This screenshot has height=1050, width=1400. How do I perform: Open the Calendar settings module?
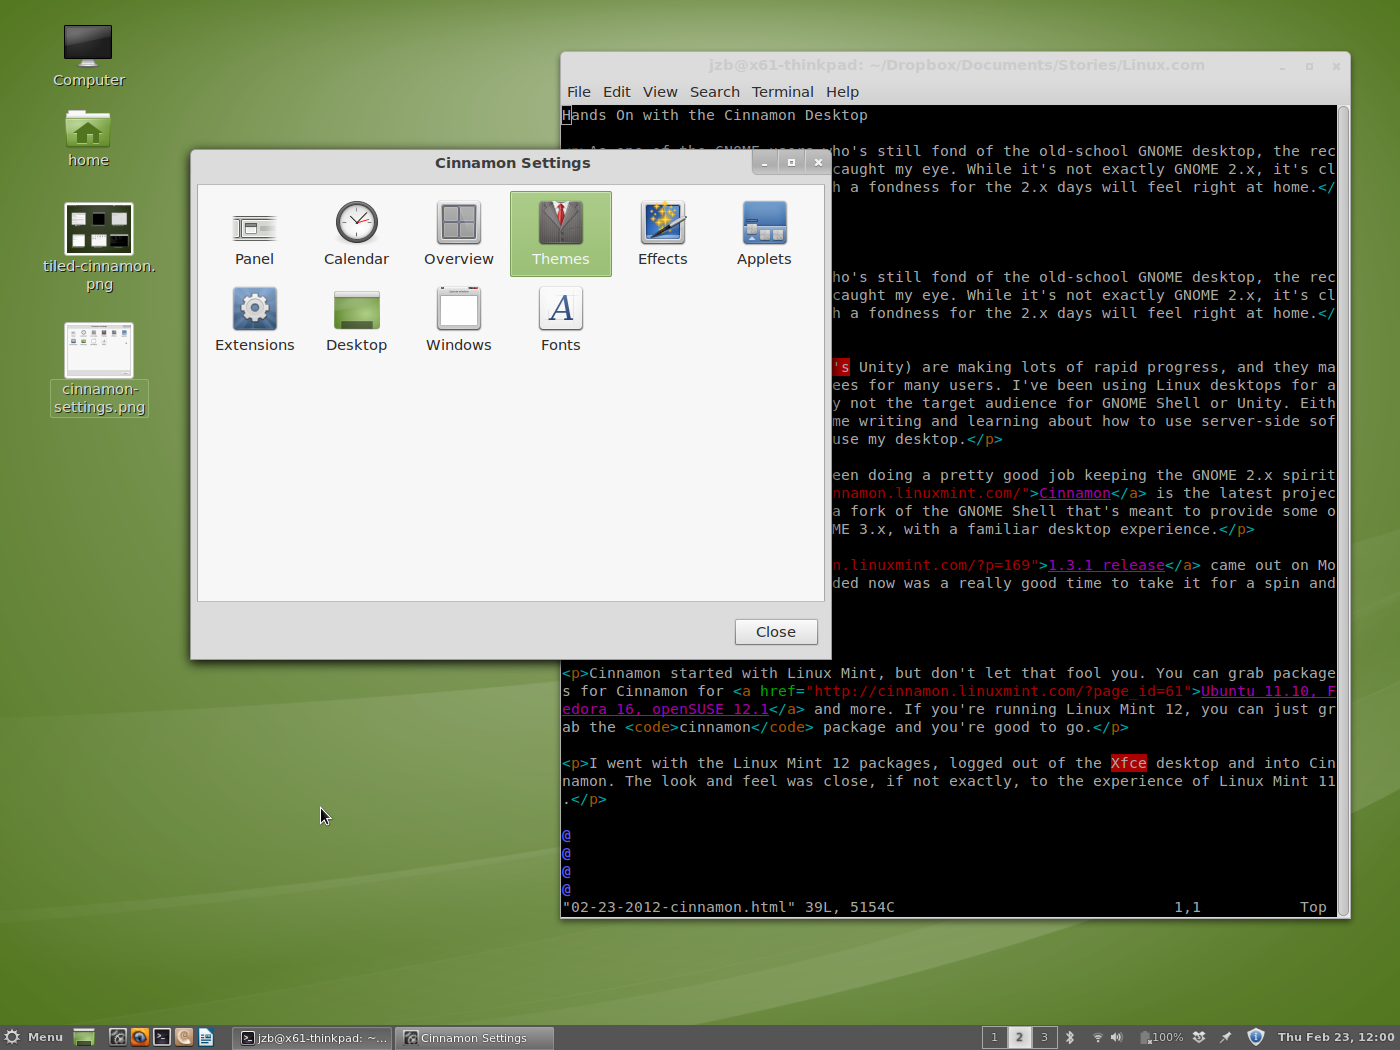point(356,233)
